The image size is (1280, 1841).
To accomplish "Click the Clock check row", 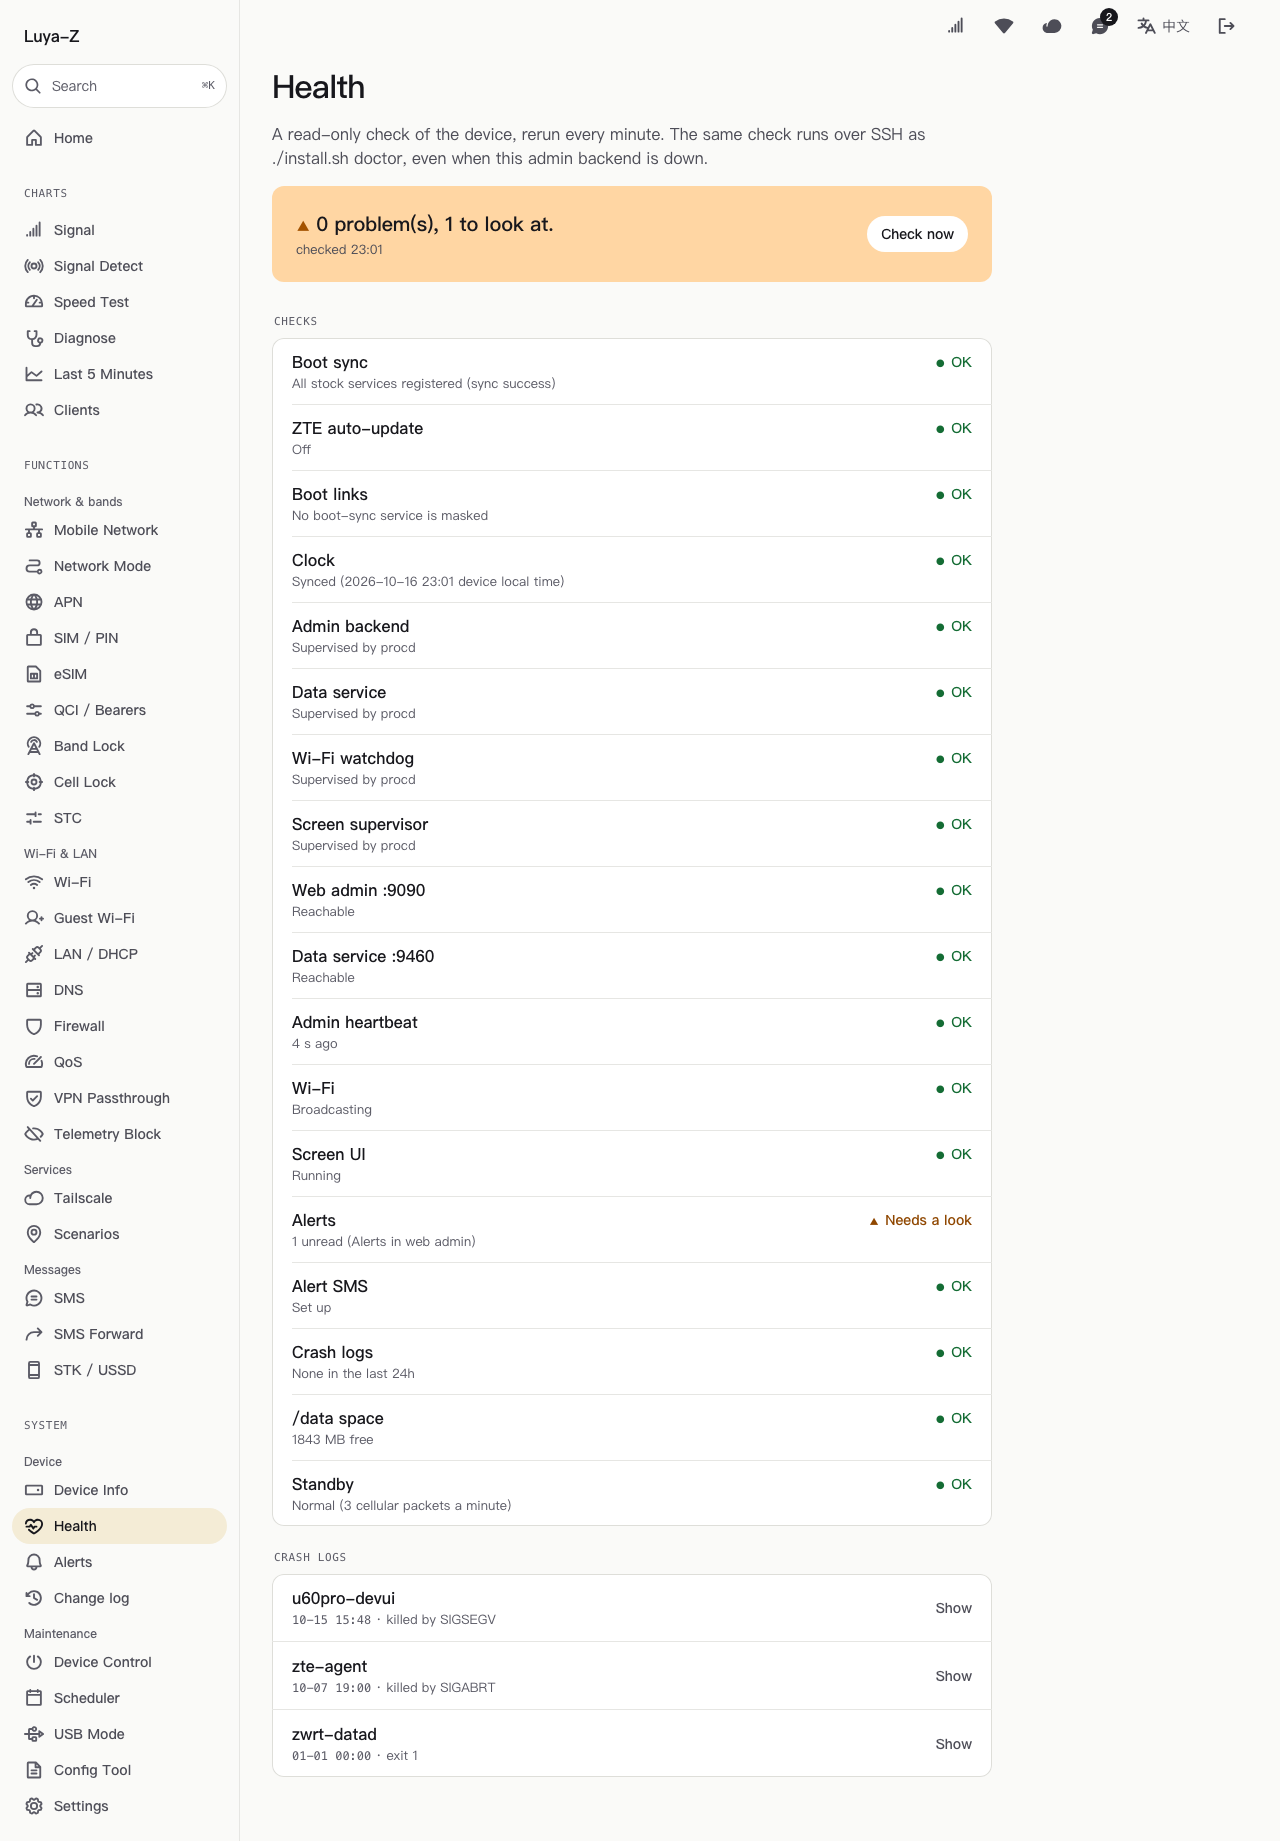I will tap(632, 570).
